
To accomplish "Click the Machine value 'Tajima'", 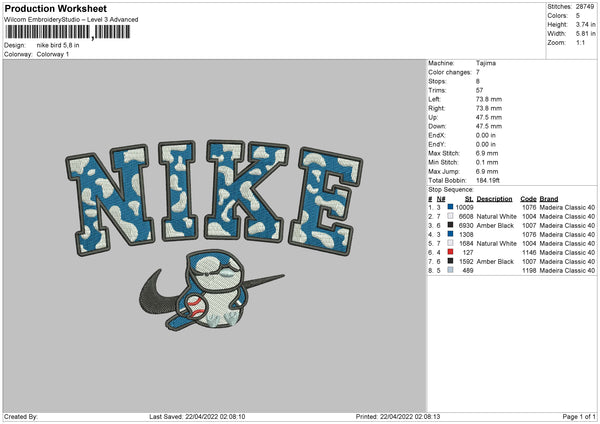I will (486, 63).
